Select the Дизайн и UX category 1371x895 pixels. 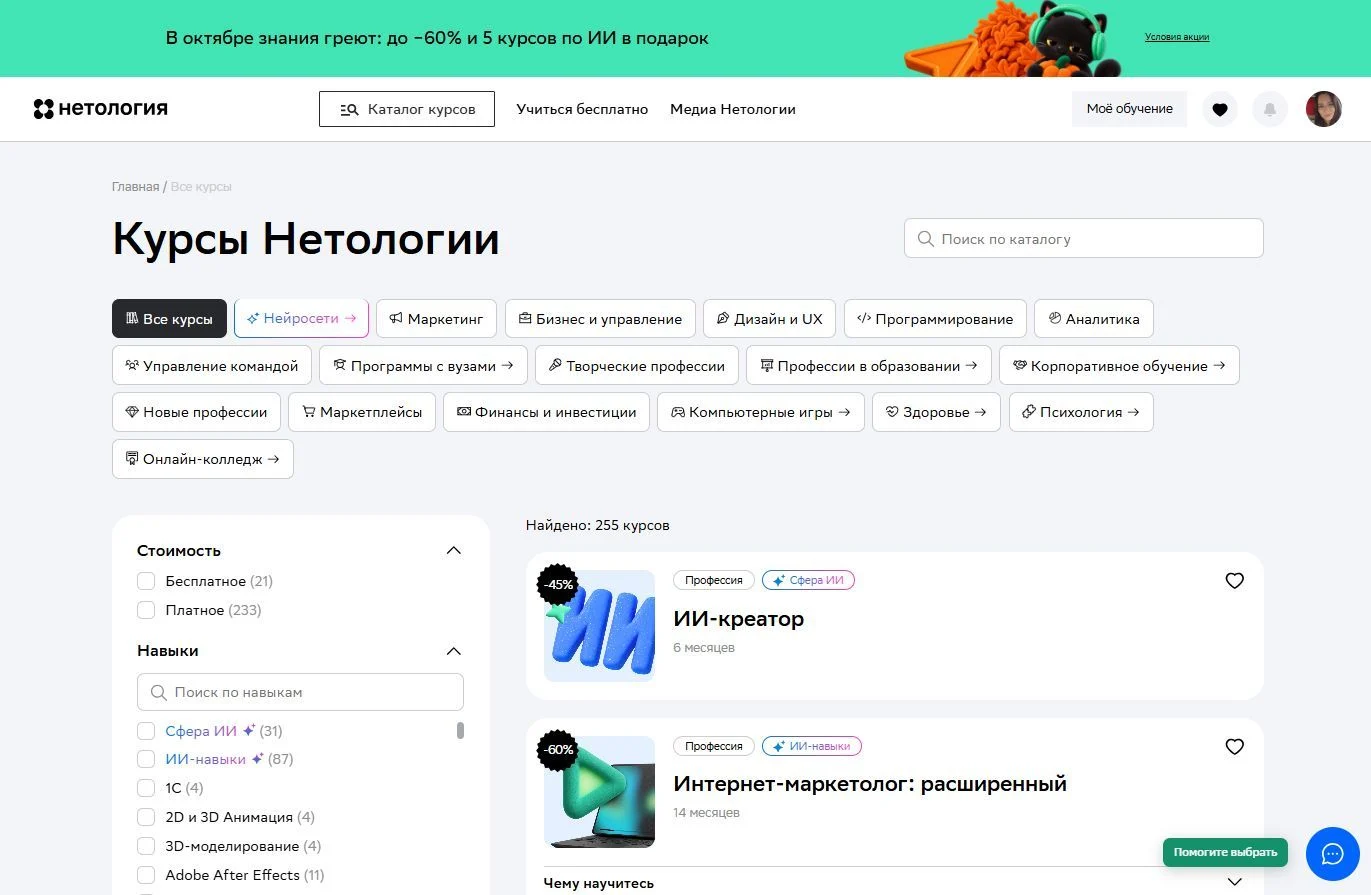pyautogui.click(x=770, y=319)
